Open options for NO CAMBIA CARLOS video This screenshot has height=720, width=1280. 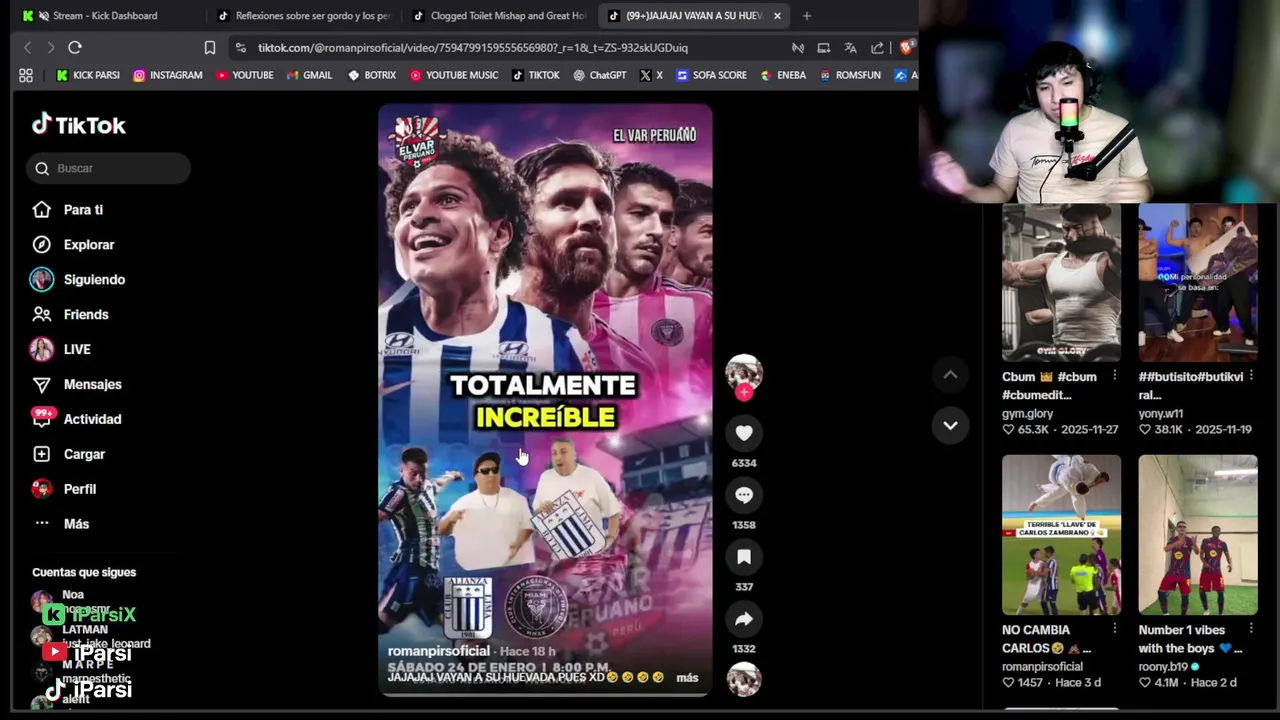pyautogui.click(x=1114, y=629)
